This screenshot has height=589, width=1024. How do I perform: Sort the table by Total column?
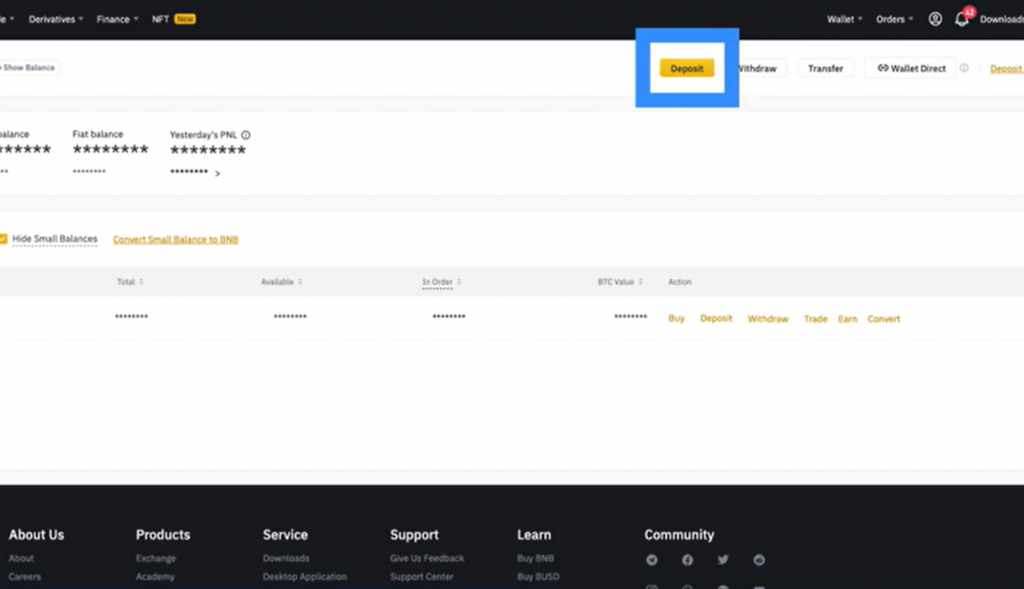click(130, 282)
